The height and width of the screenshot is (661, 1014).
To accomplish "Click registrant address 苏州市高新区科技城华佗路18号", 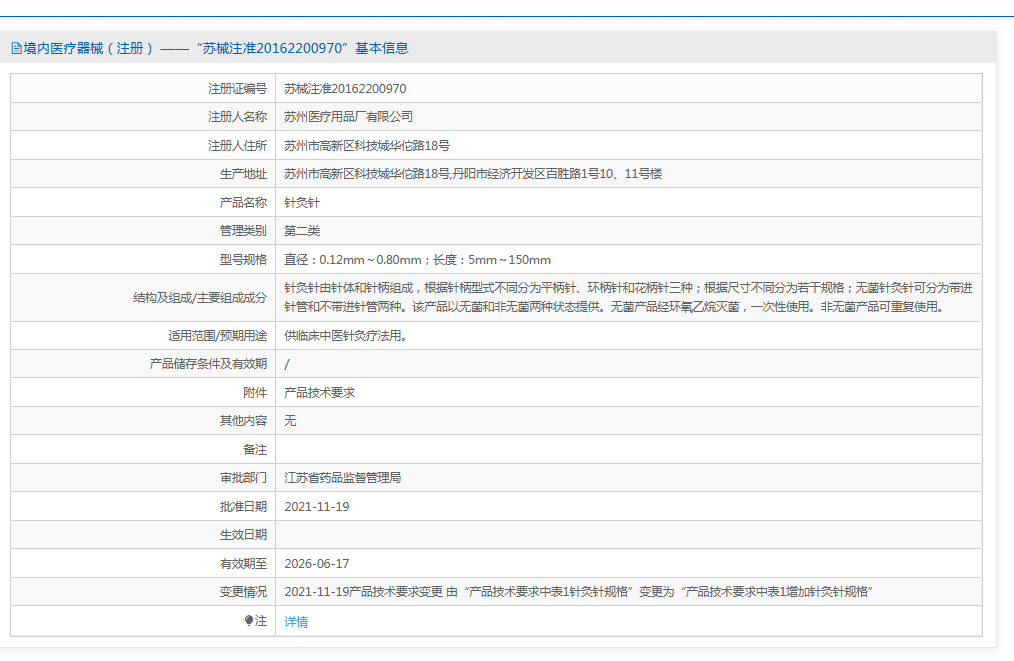I will point(367,146).
